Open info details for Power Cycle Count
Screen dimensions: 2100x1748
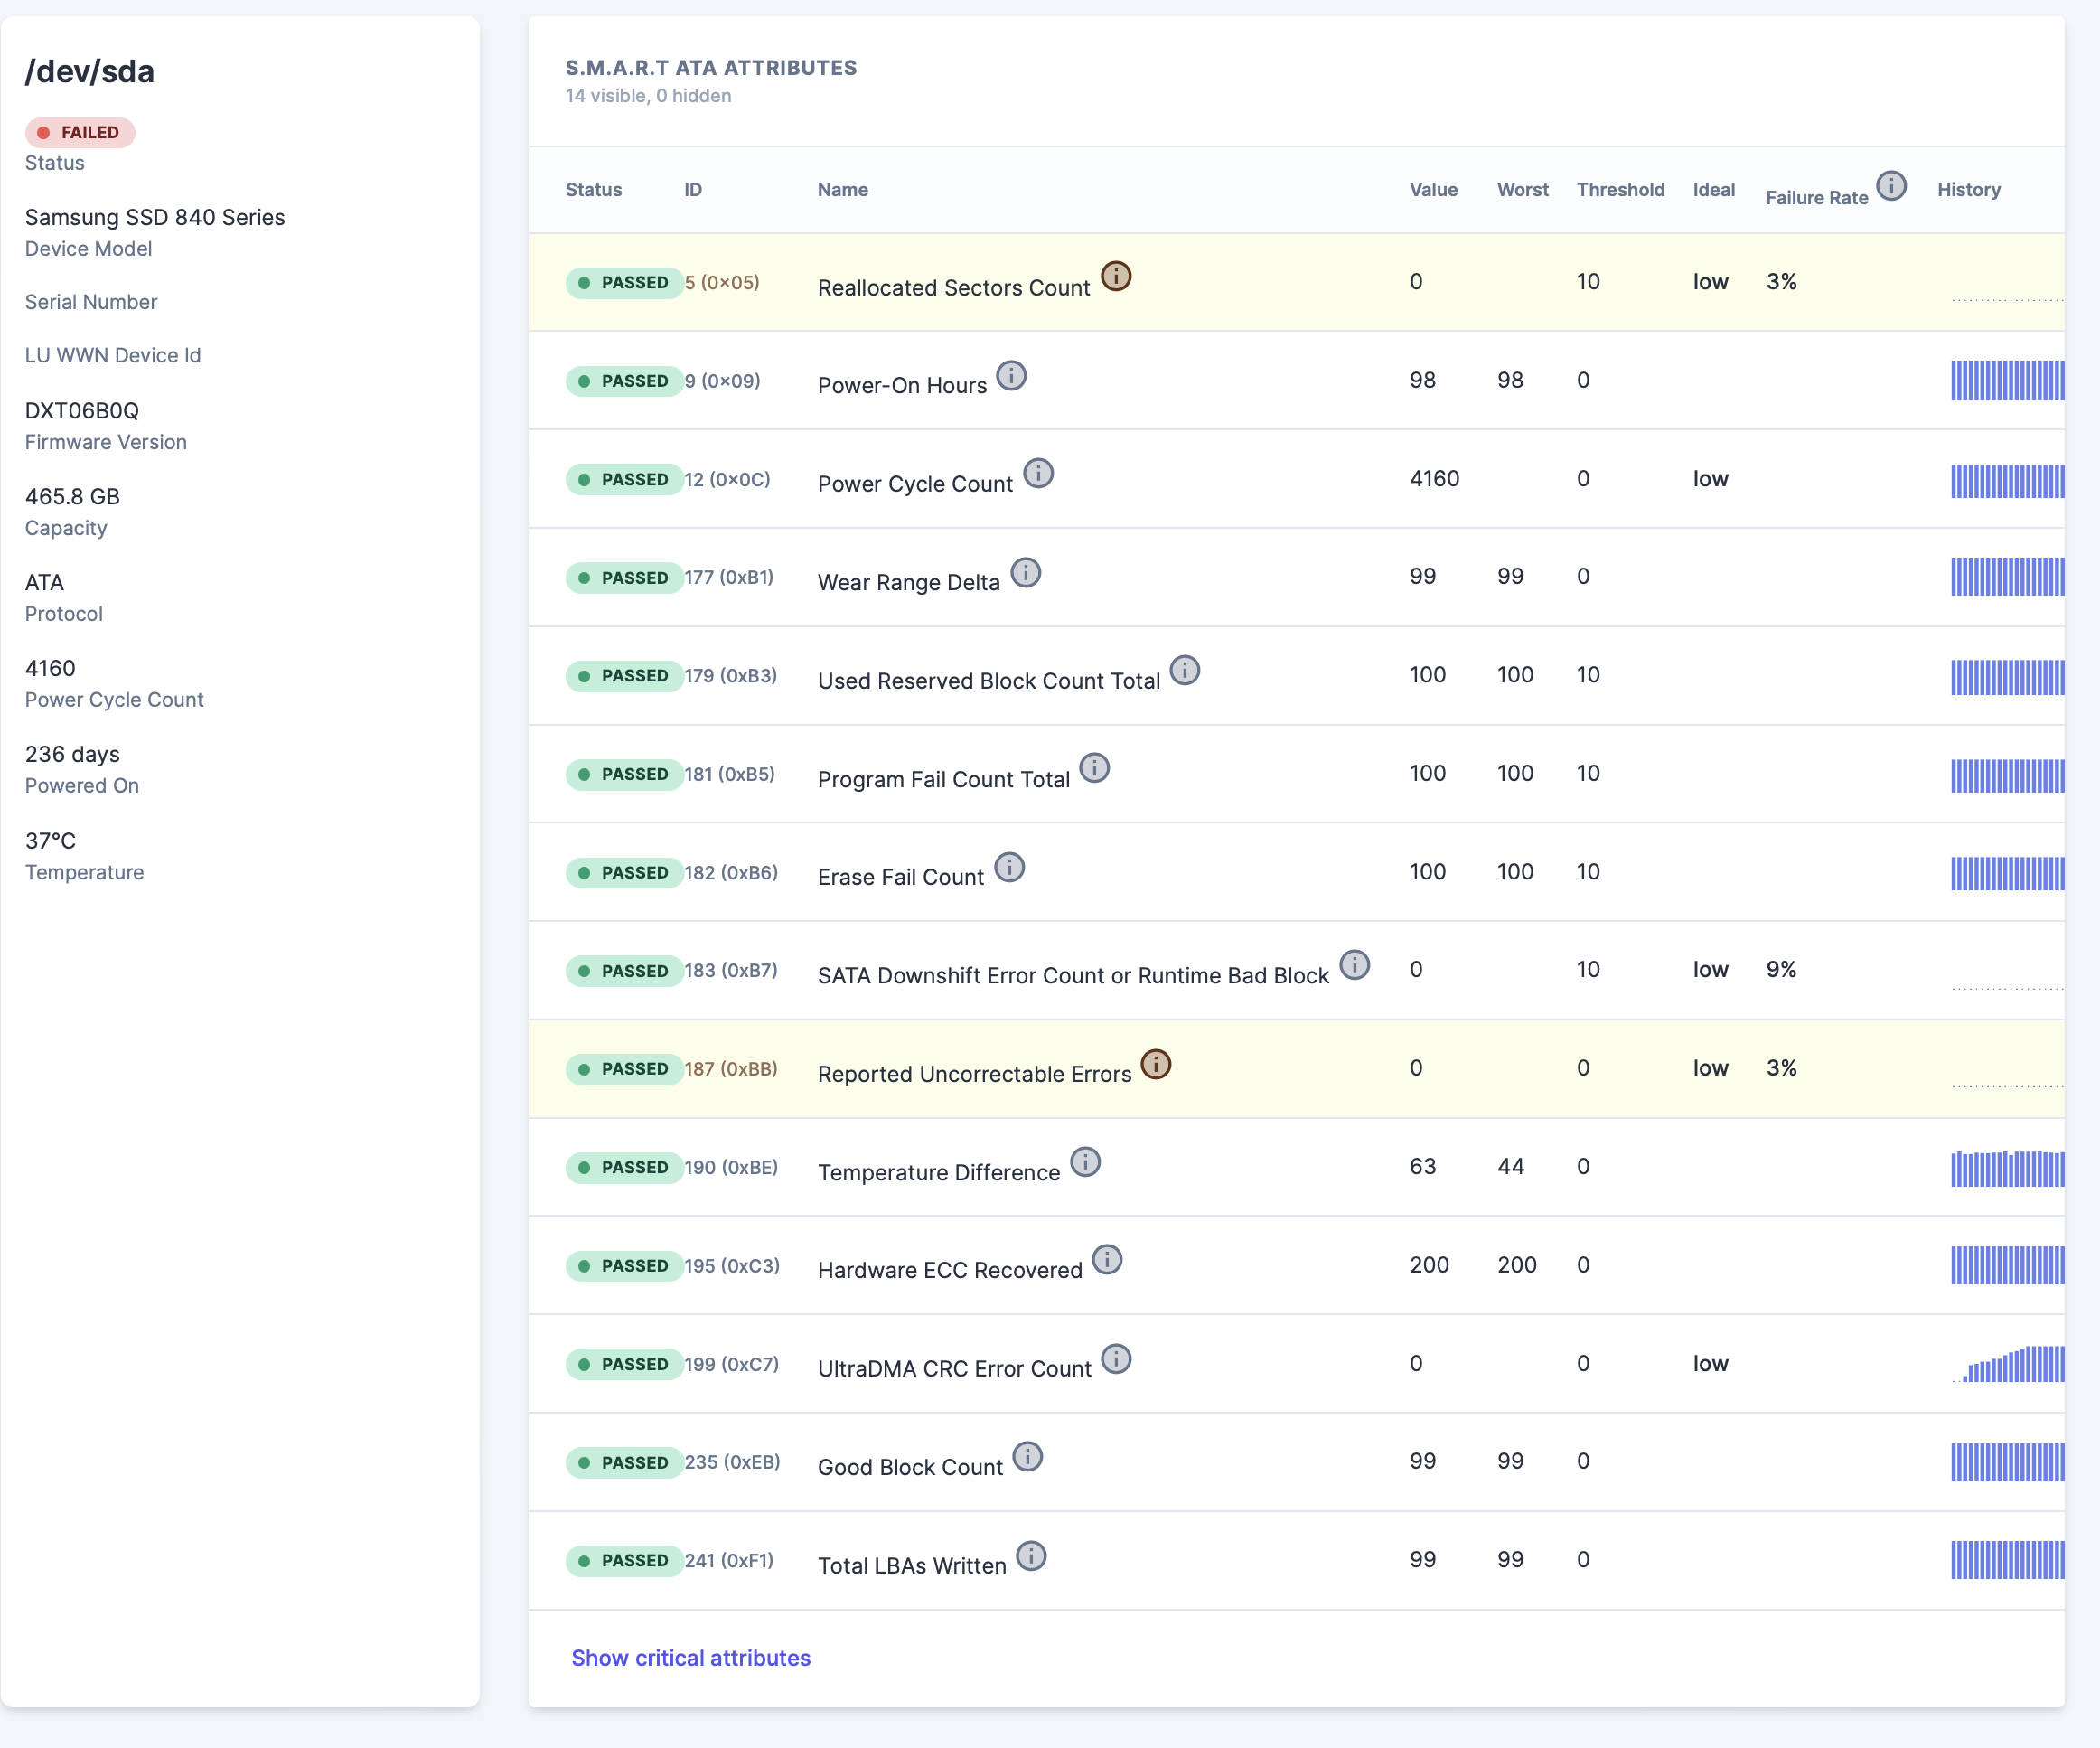1040,474
